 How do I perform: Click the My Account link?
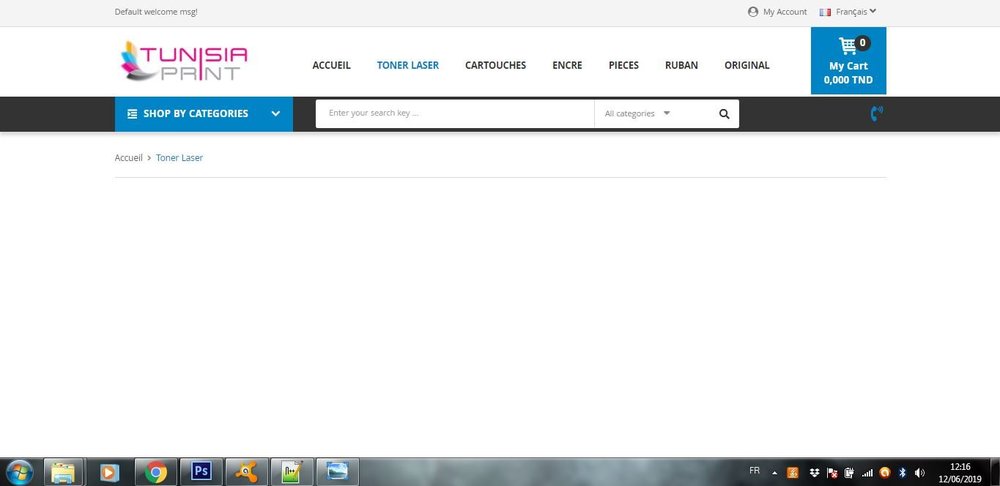pos(785,11)
